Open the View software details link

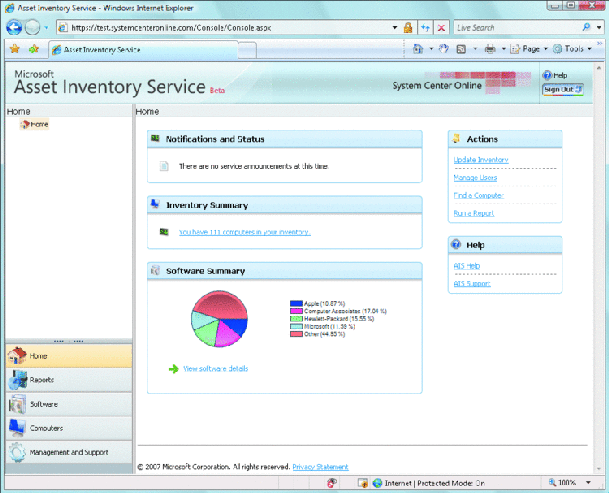(x=216, y=369)
